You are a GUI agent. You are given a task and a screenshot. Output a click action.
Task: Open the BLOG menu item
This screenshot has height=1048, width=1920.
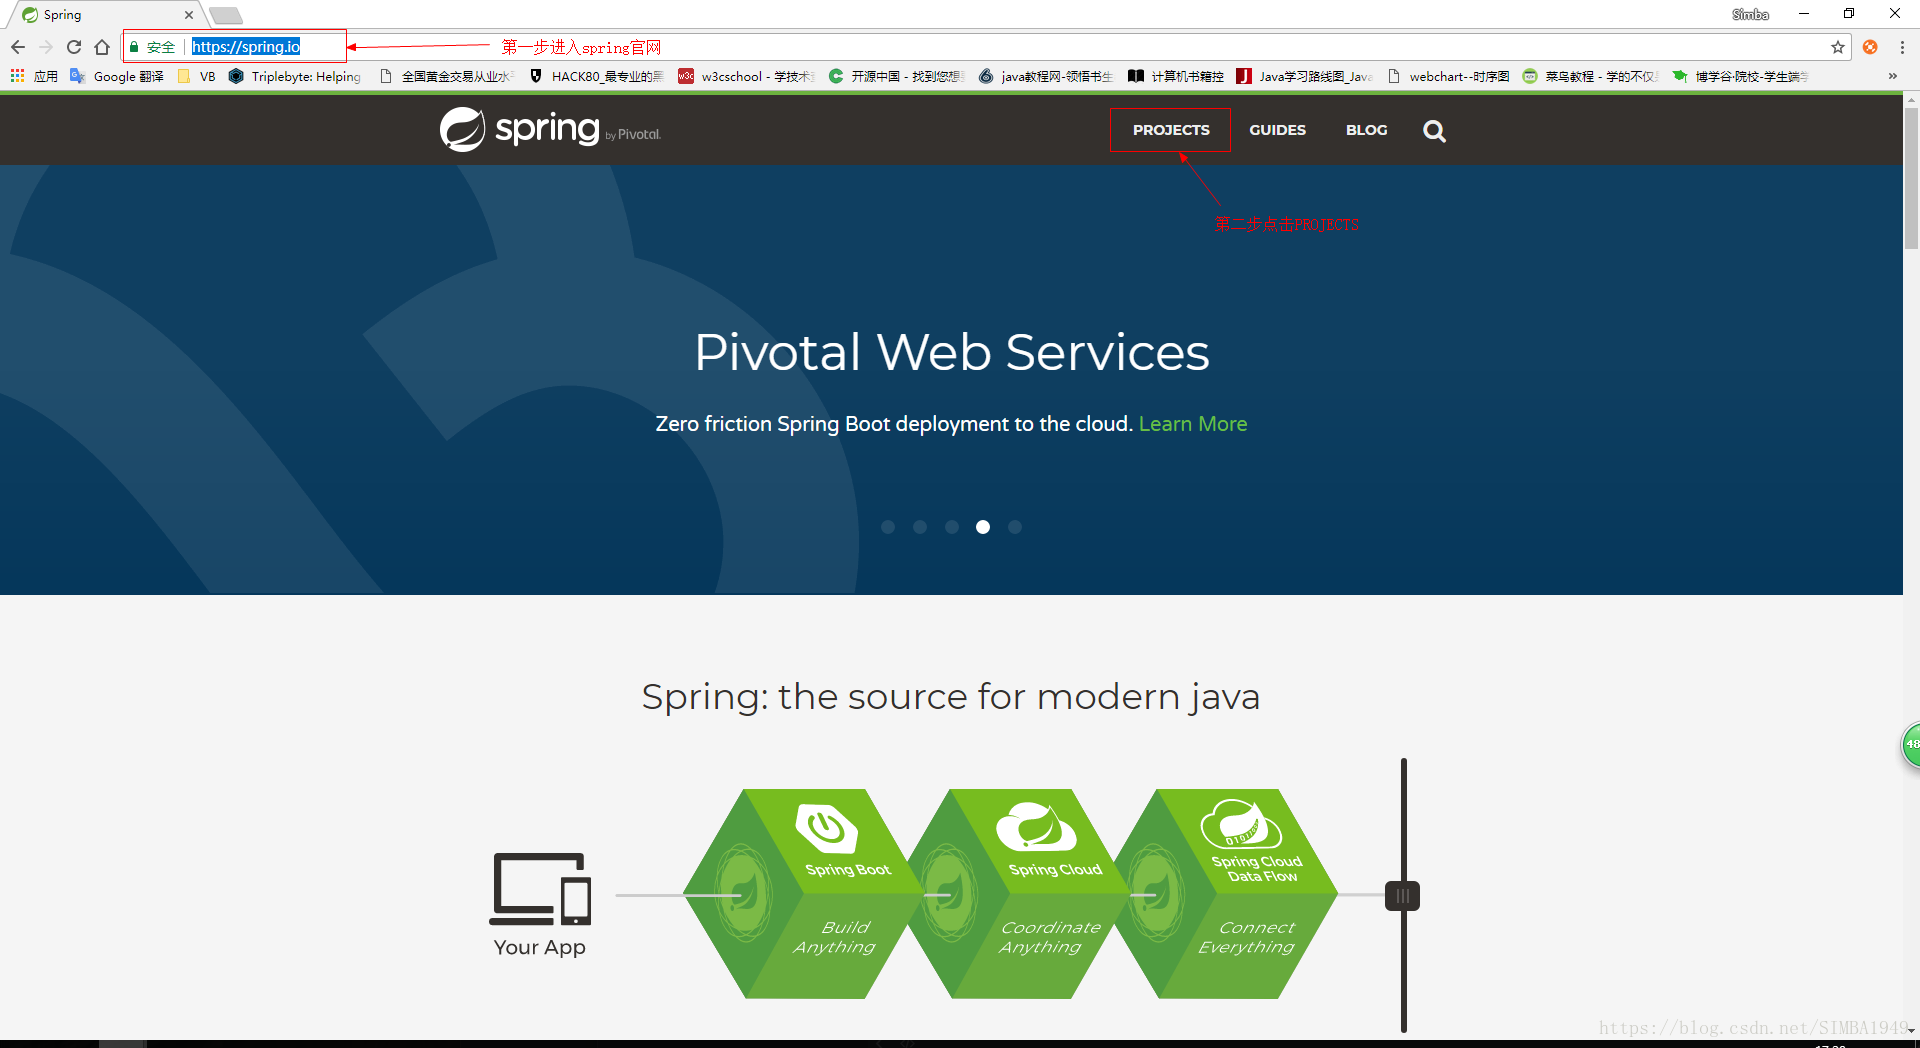point(1366,130)
